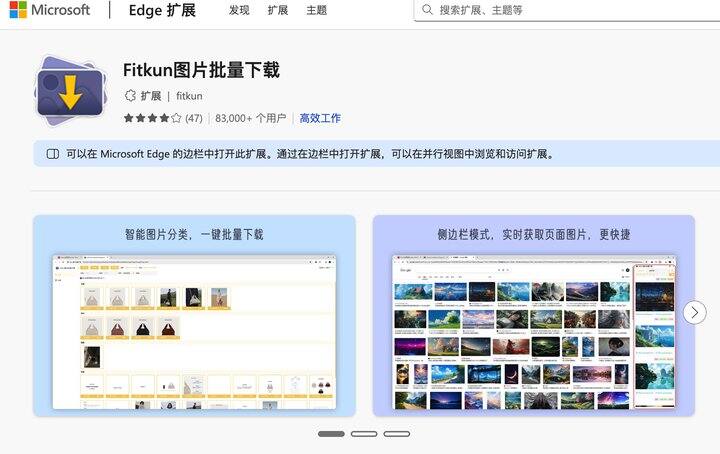This screenshot has height=454, width=720.
Task: Click the fitkun publisher name
Action: [189, 96]
